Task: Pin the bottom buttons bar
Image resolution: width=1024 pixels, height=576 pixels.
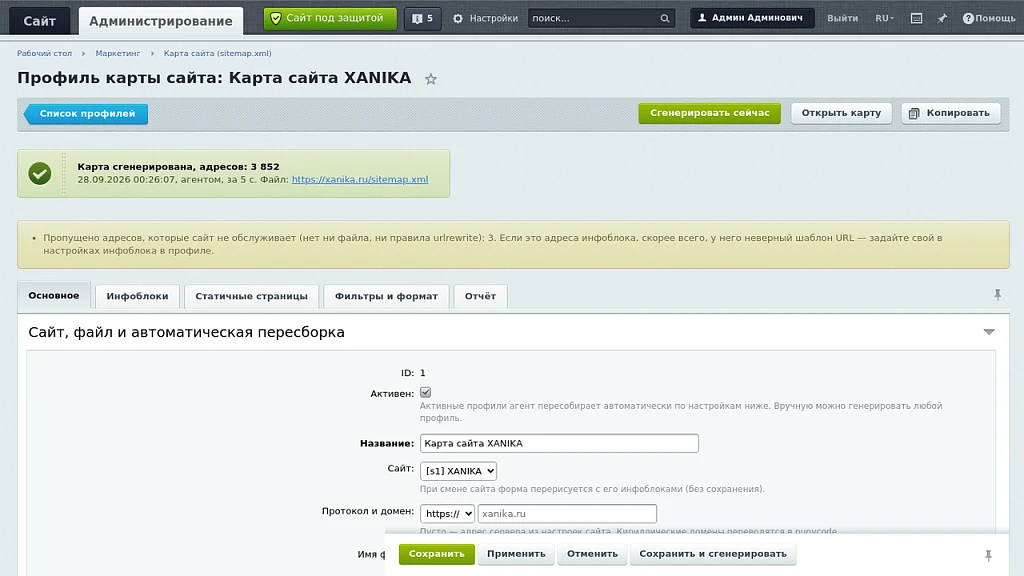Action: [x=988, y=555]
